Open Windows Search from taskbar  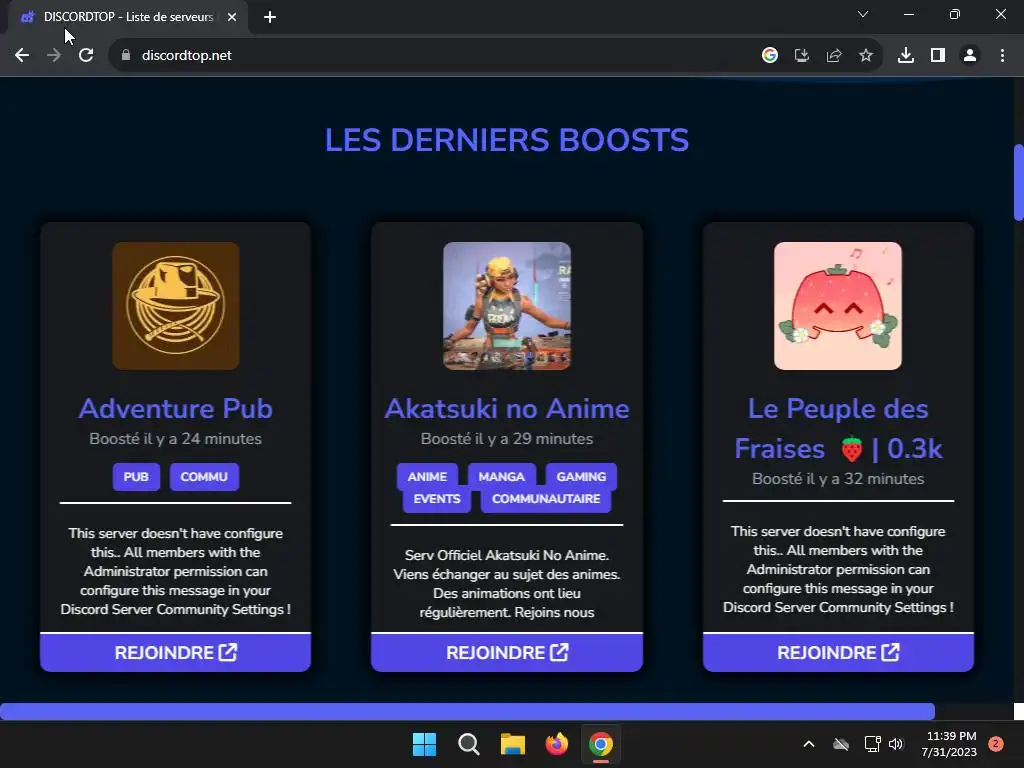tap(468, 744)
